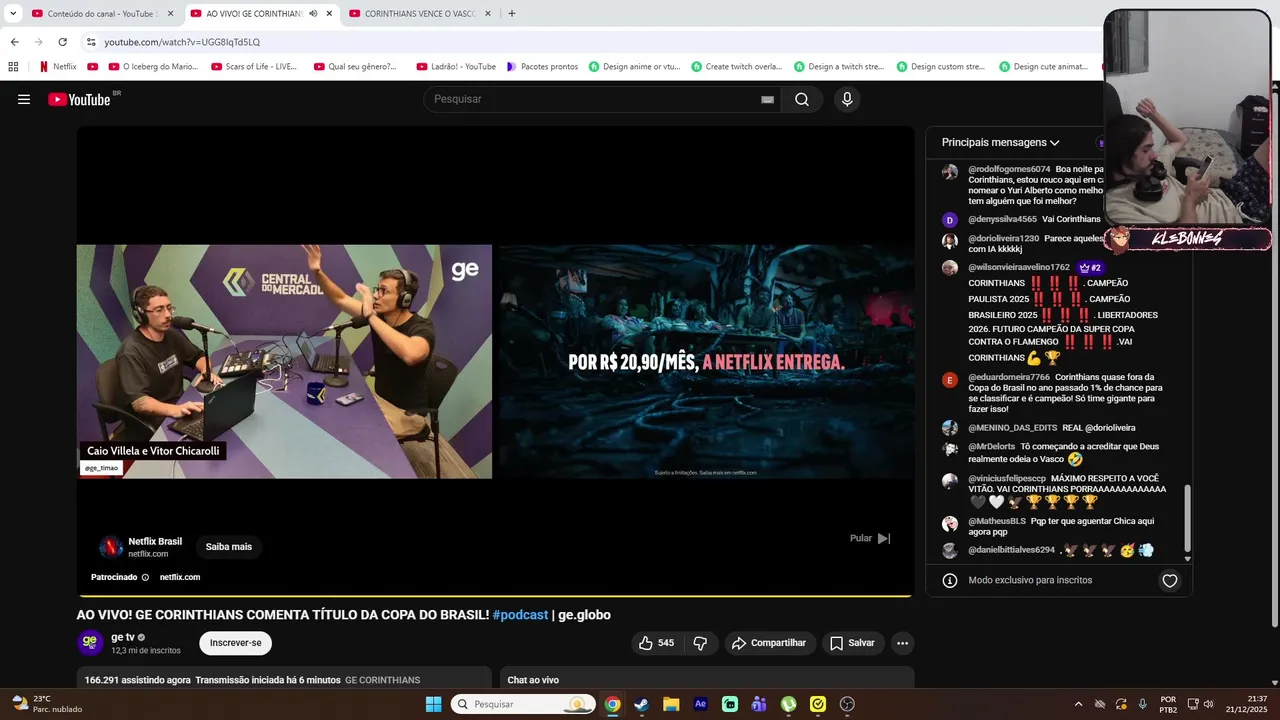Like the video with thumbs up
This screenshot has height=720, width=1280.
(x=656, y=643)
